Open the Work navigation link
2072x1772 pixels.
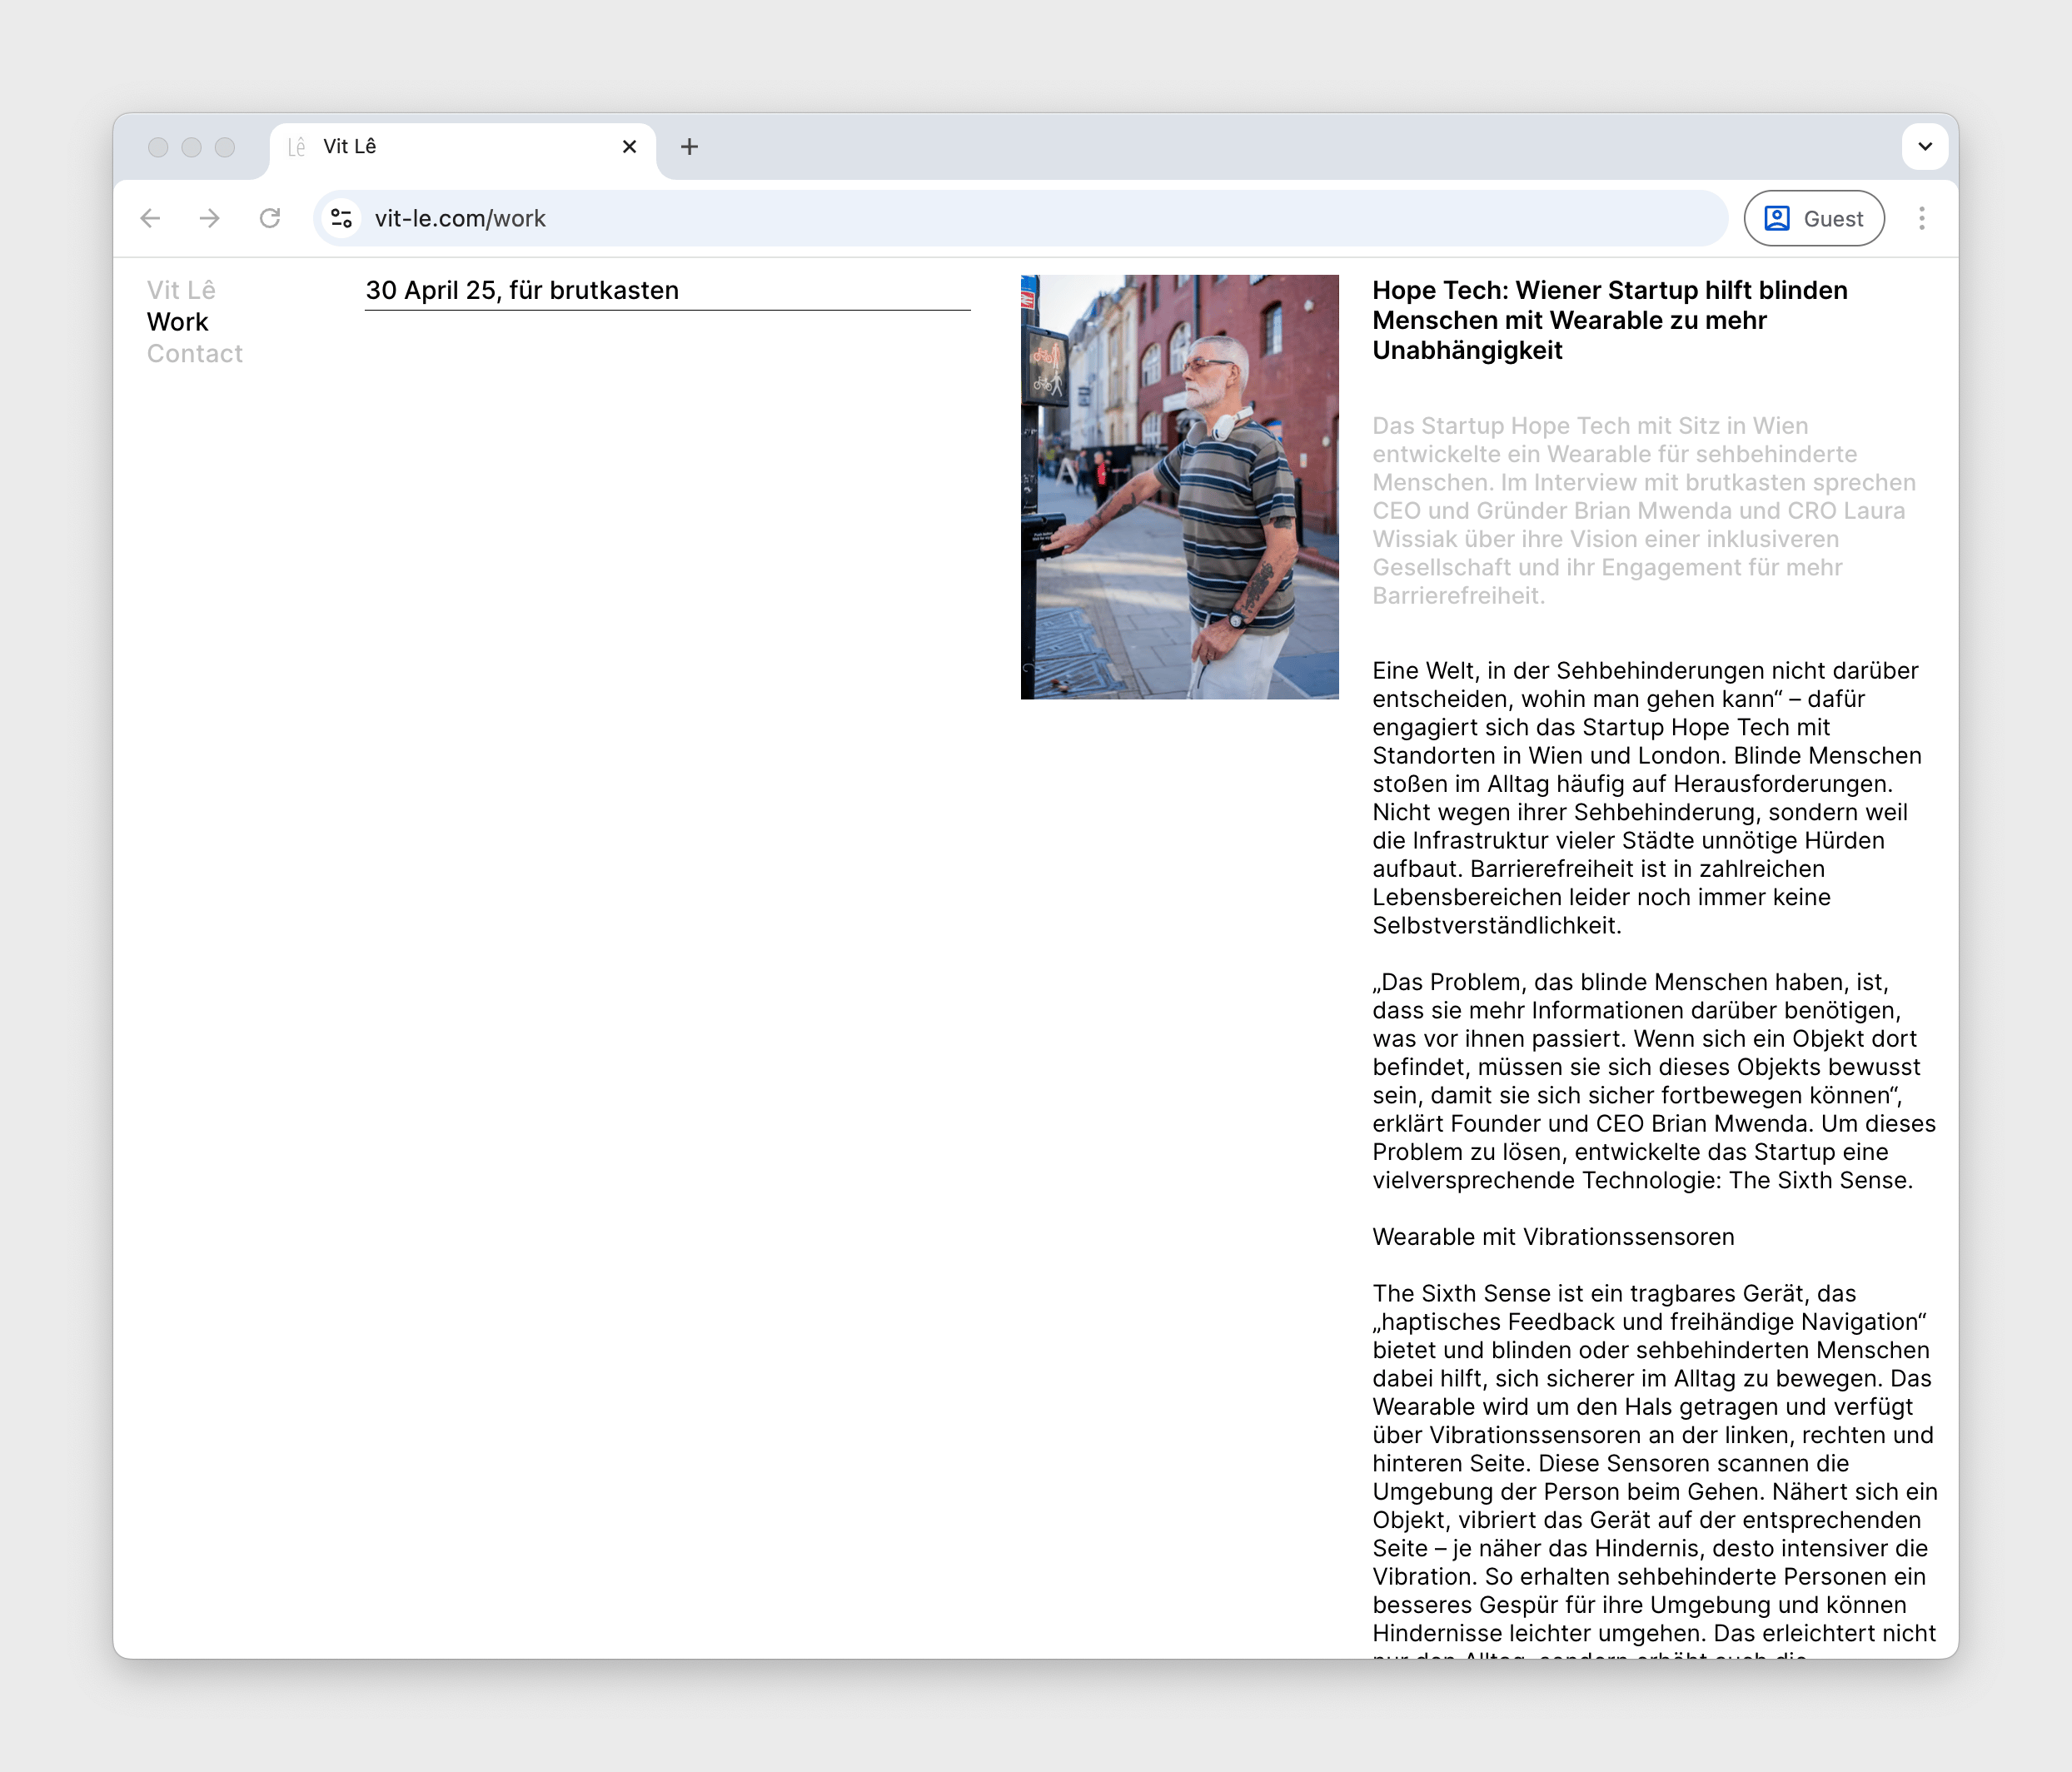click(x=177, y=322)
